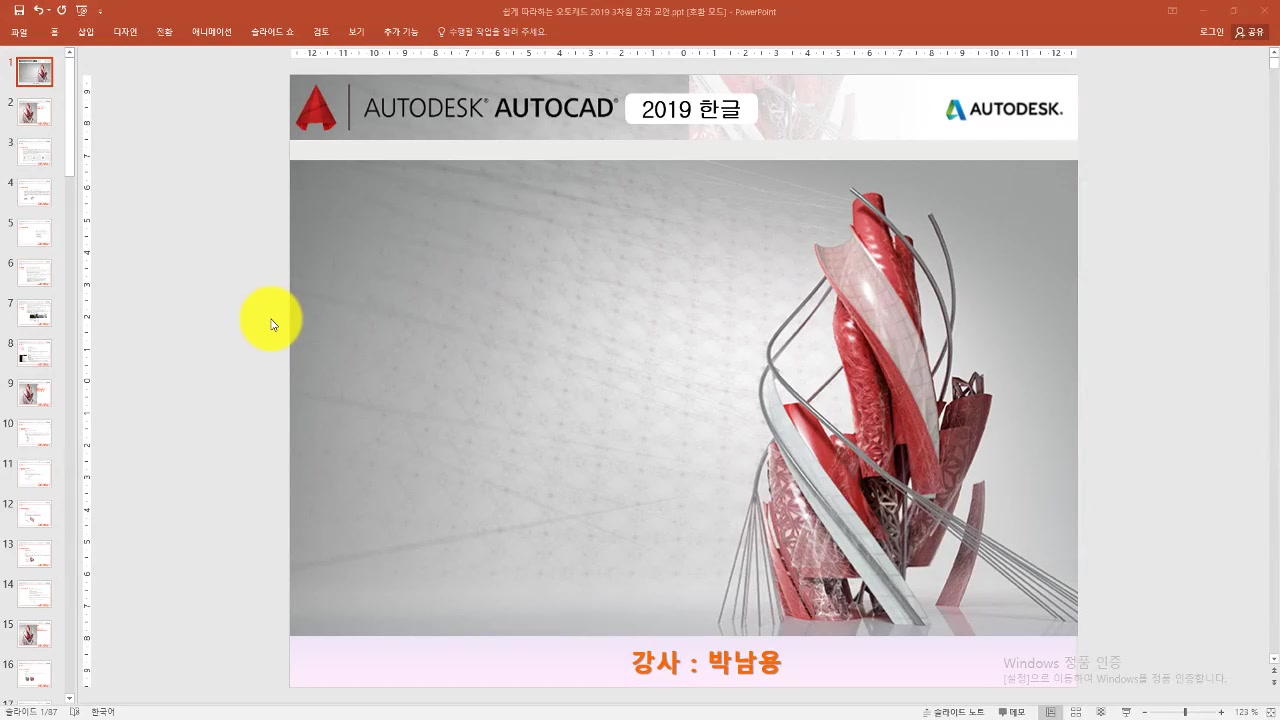Open Customize Quick Access Toolbar dropdown
This screenshot has height=720, width=1280.
point(100,12)
